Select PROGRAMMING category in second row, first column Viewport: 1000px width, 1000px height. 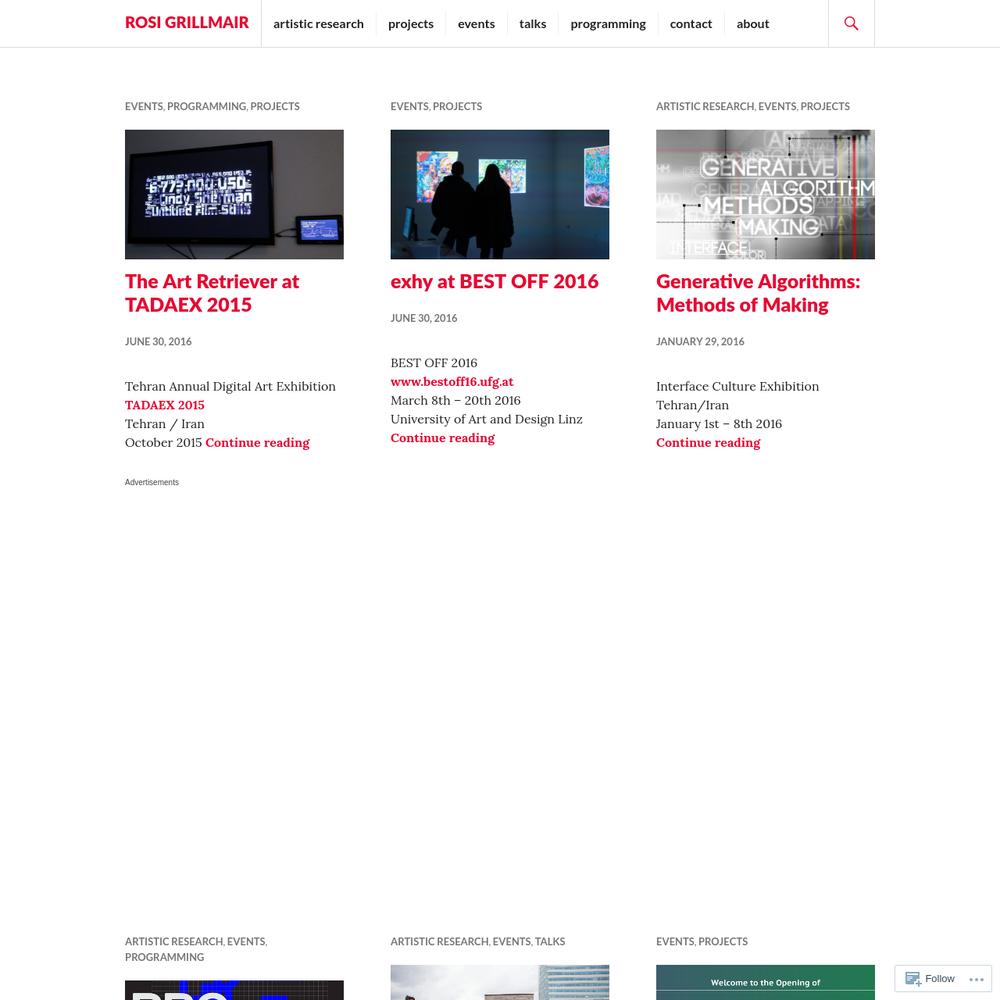[x=165, y=957]
